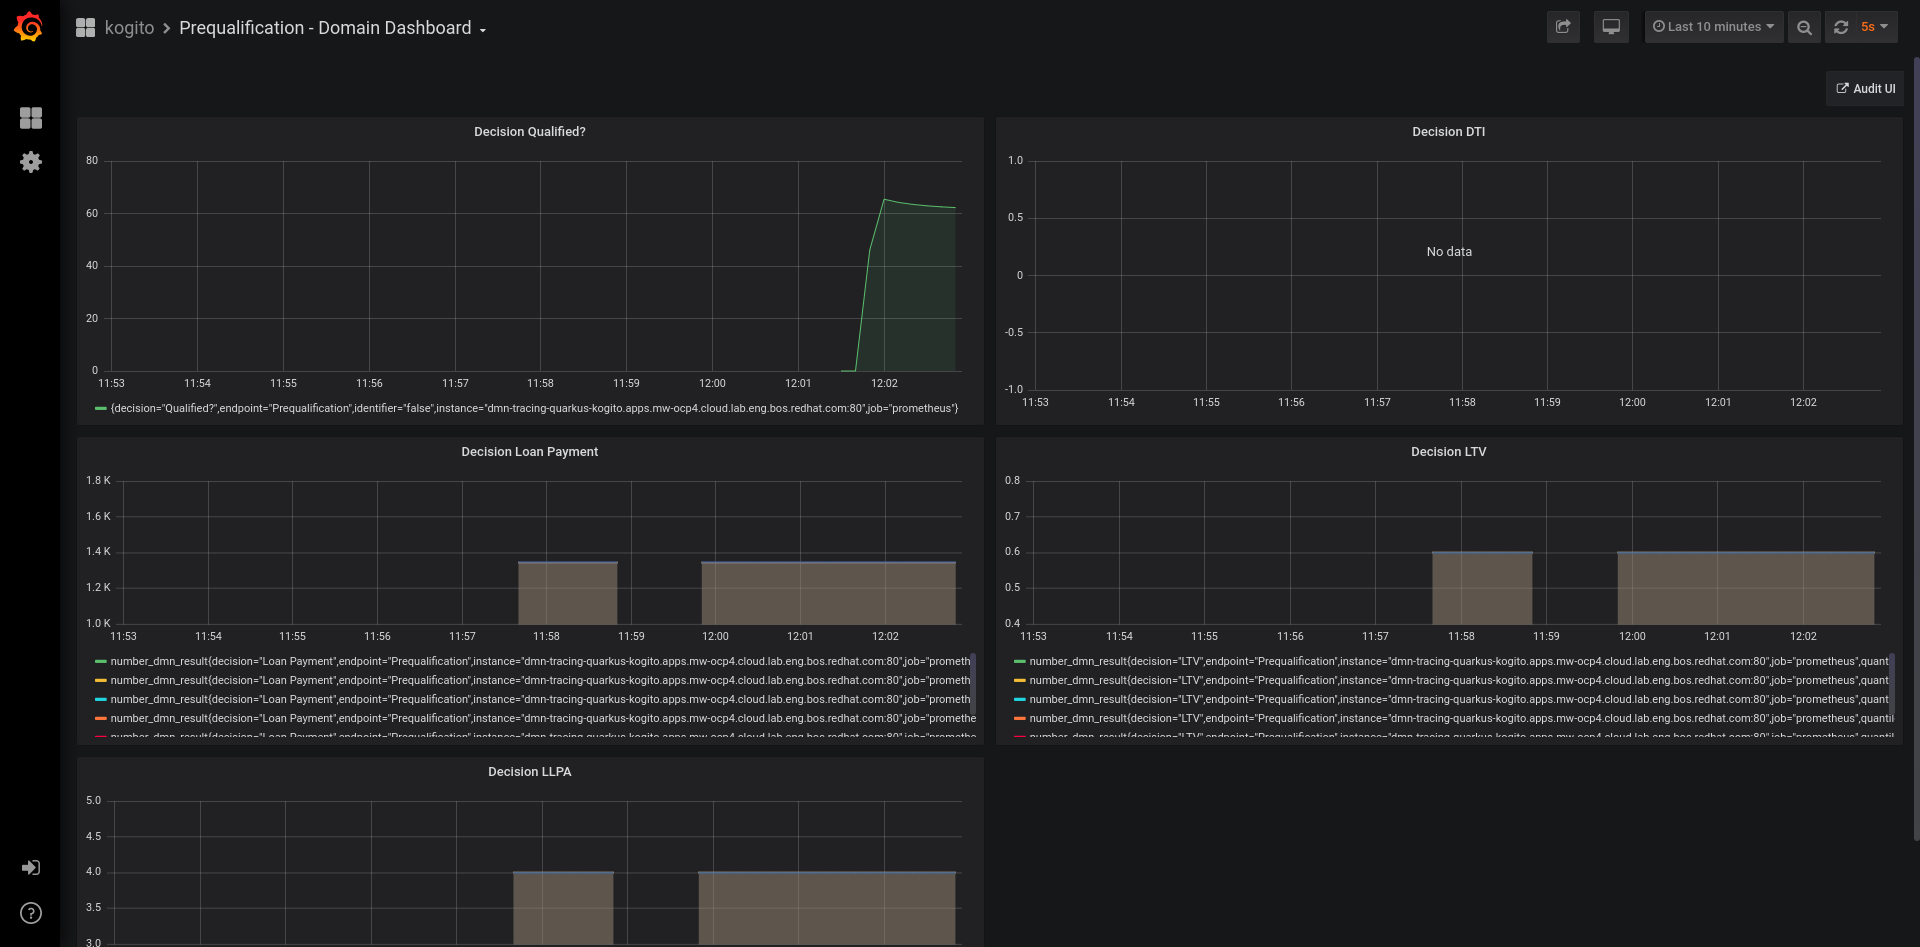Open the Prequalification dashboard name dropdown
This screenshot has height=947, width=1920.
[x=332, y=28]
